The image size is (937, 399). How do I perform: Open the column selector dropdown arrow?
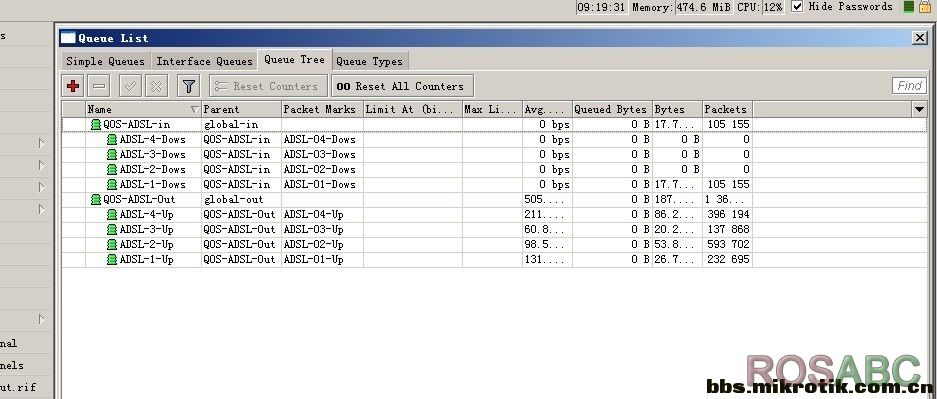[920, 109]
